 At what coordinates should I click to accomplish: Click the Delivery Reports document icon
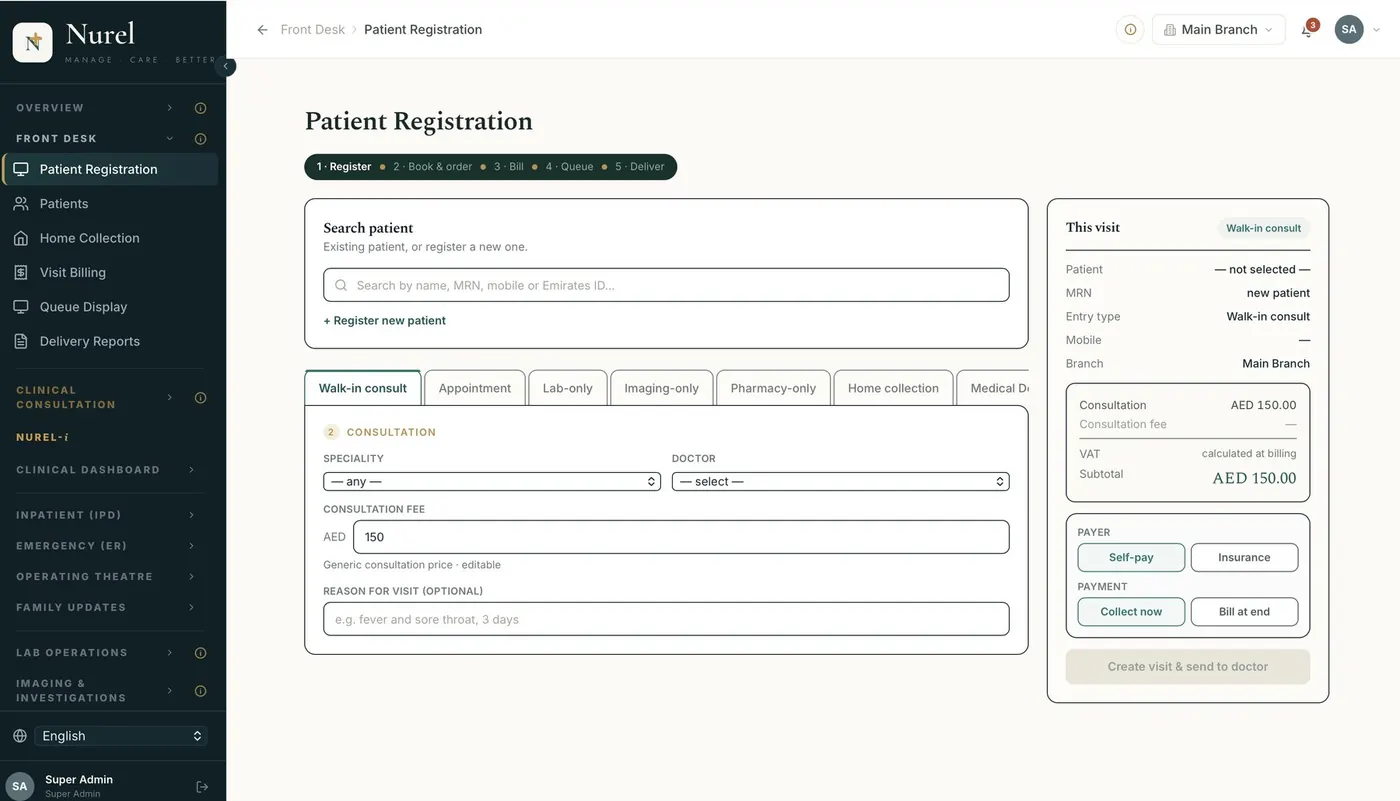tap(21, 341)
